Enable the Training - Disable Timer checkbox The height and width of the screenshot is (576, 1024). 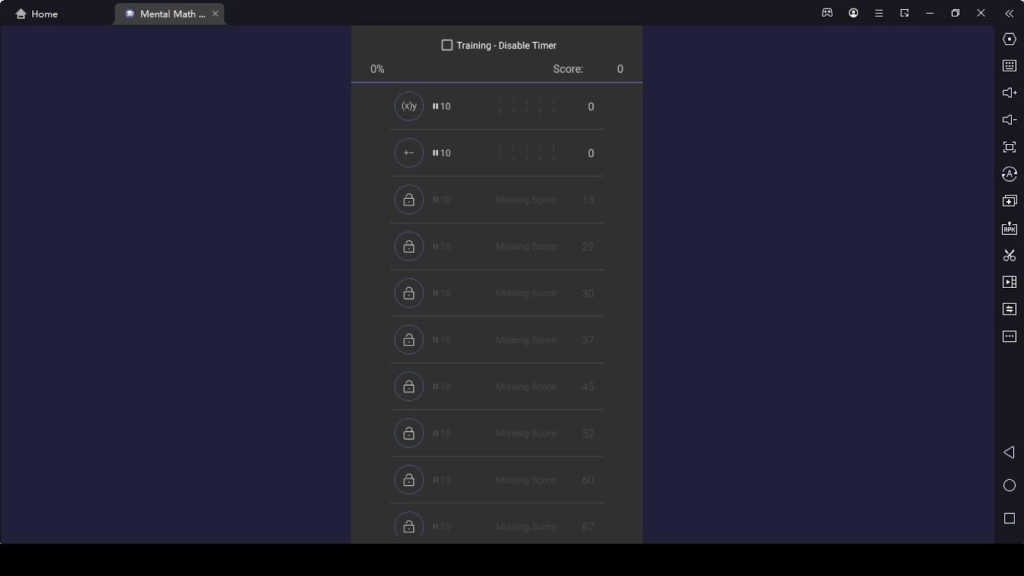click(447, 45)
